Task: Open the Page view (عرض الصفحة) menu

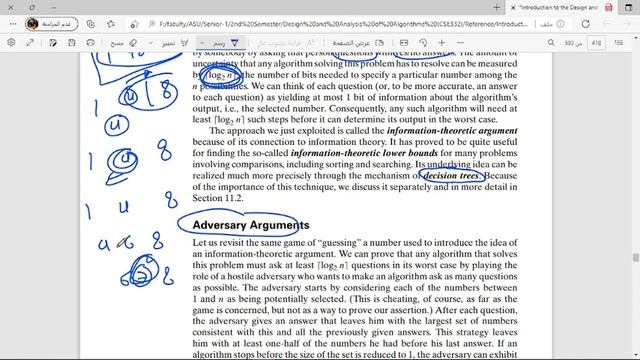Action: (358, 43)
